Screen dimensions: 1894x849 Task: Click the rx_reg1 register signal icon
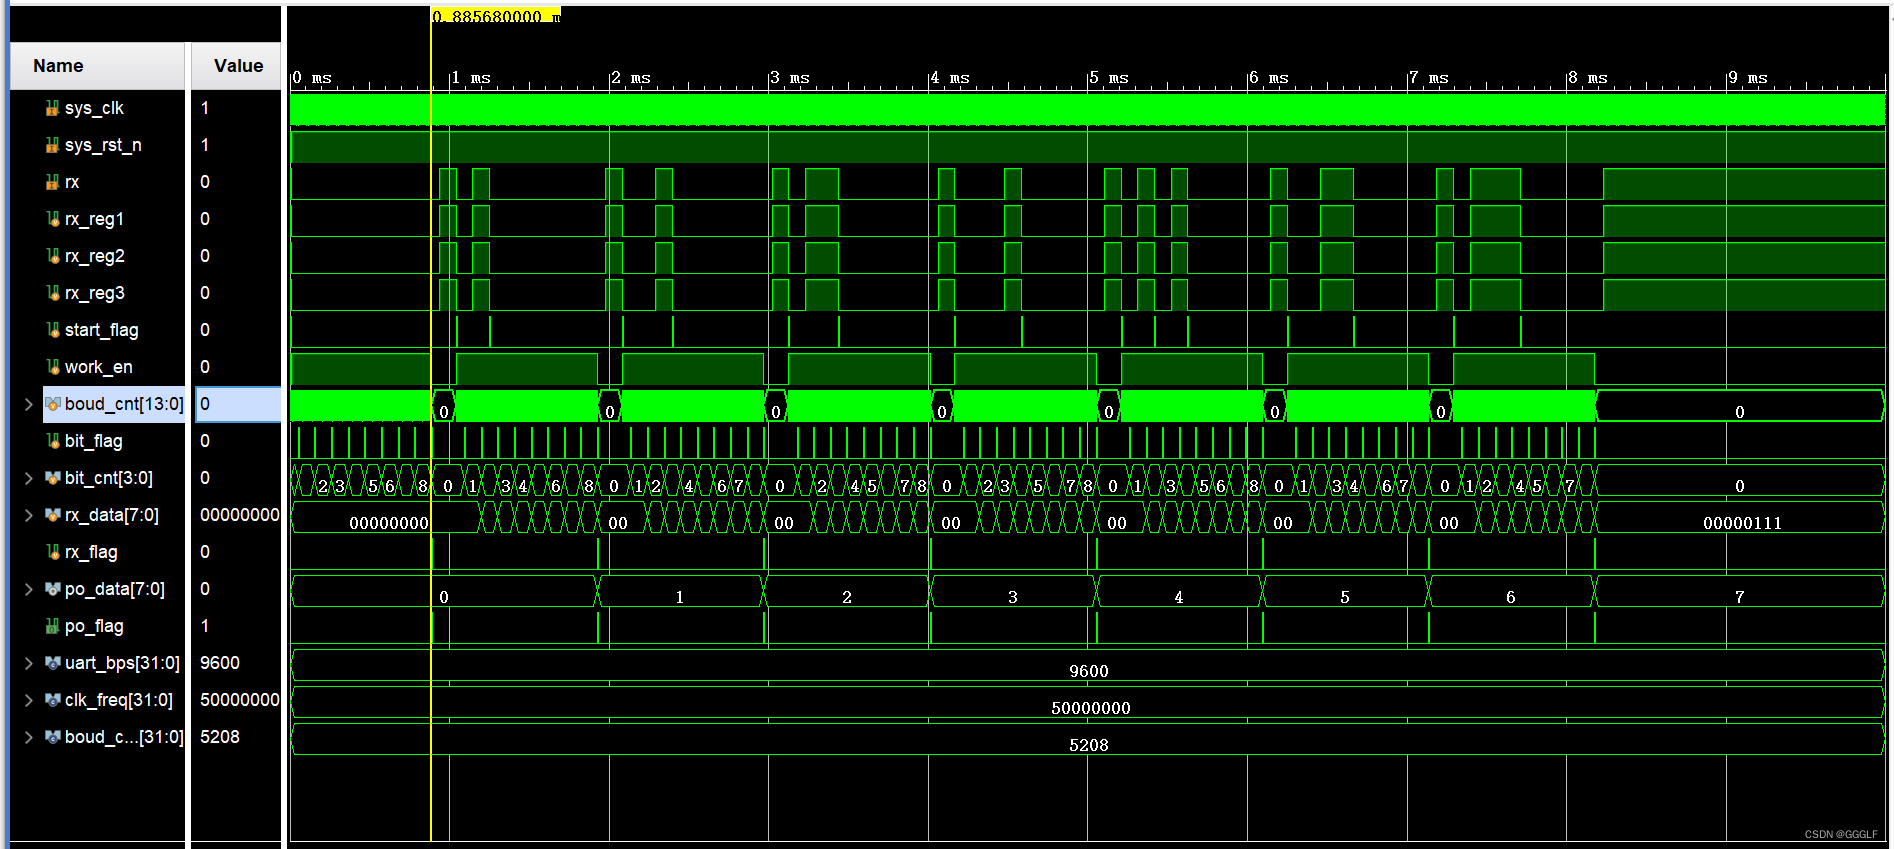(53, 219)
